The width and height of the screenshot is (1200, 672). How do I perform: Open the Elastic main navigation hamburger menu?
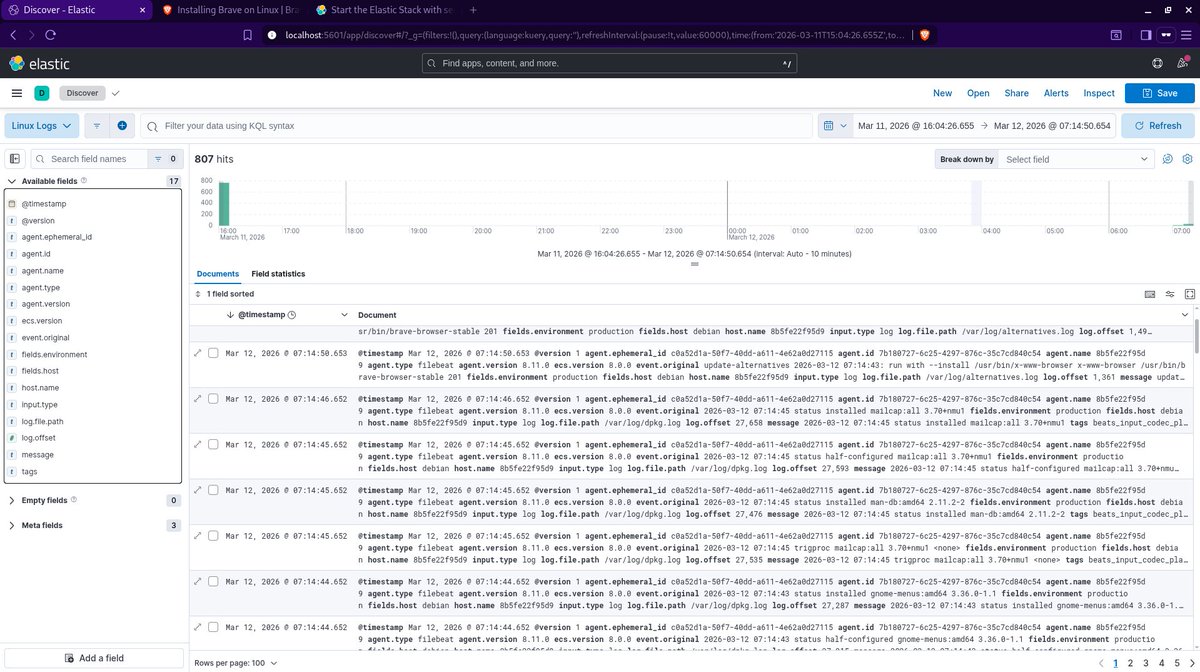16,93
